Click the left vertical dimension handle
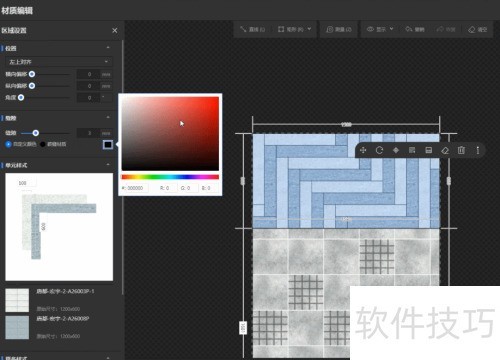Screen dimensions: 500x360 243,181
